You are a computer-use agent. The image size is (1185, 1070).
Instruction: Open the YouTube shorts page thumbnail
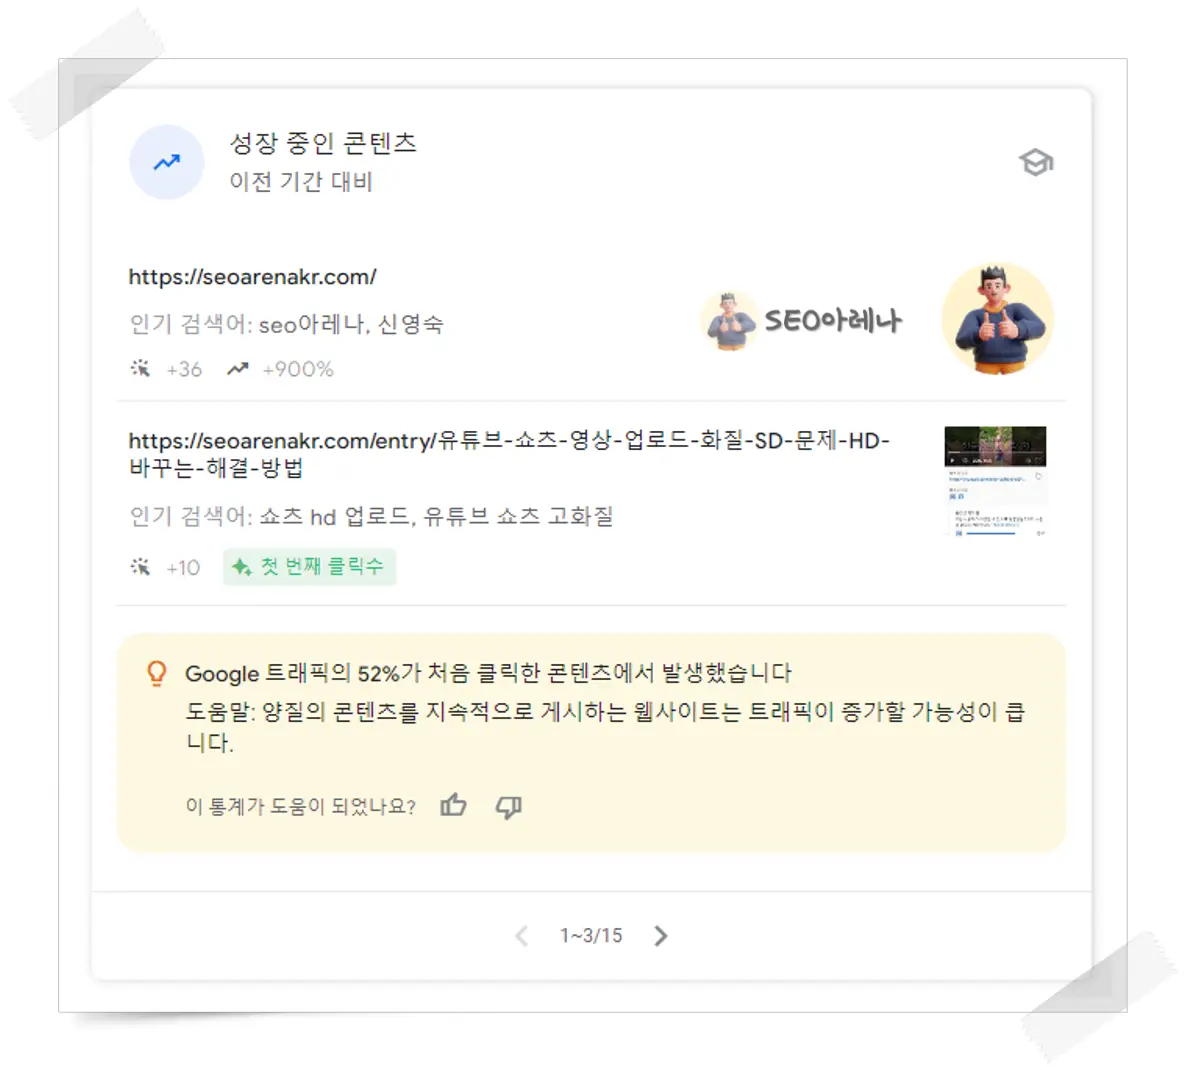point(995,481)
